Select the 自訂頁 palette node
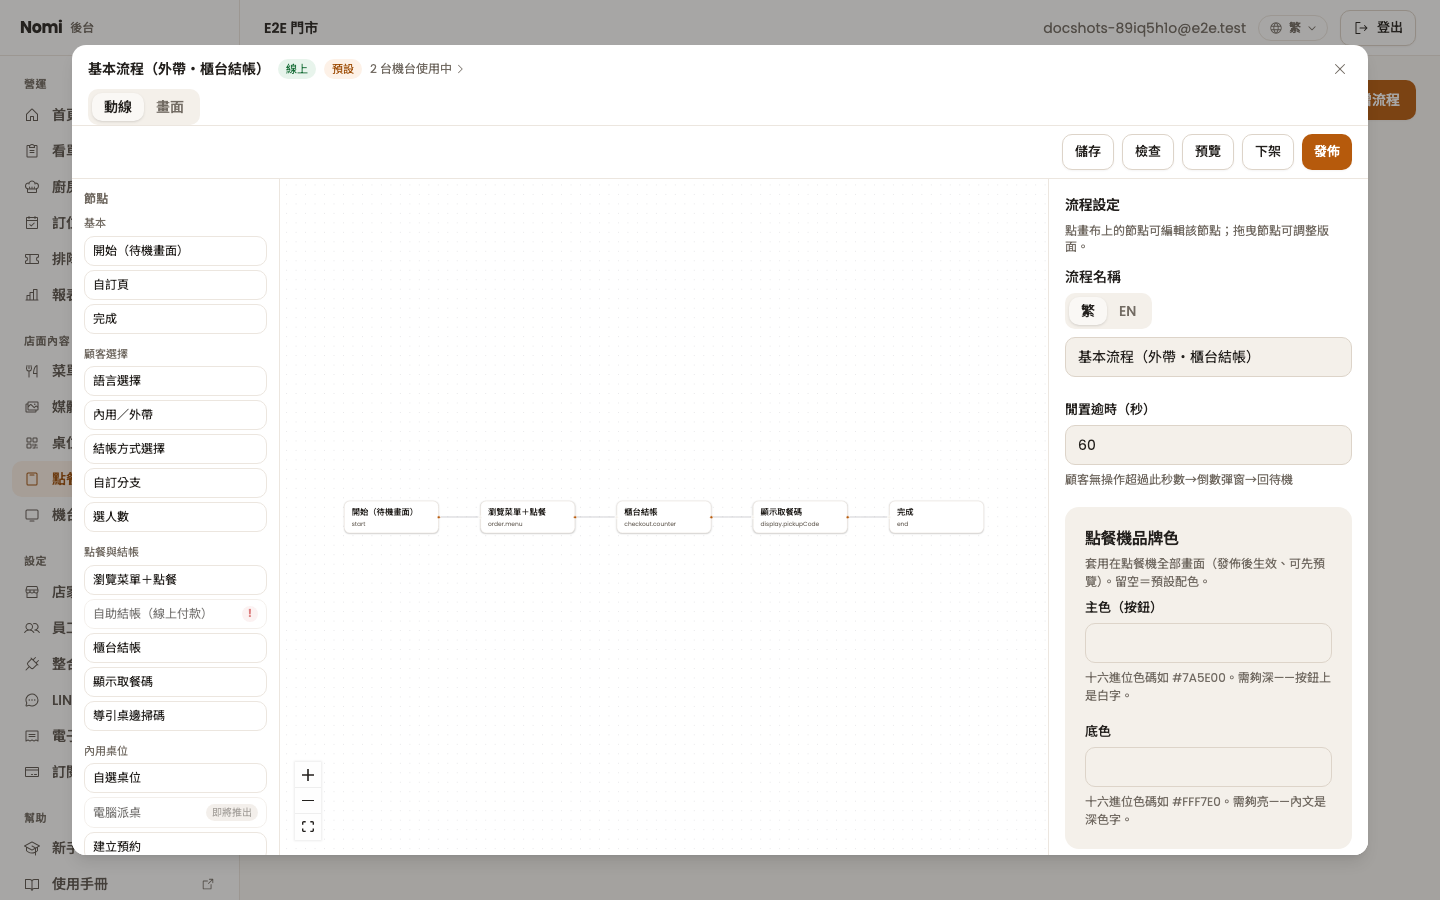This screenshot has width=1440, height=900. [175, 285]
